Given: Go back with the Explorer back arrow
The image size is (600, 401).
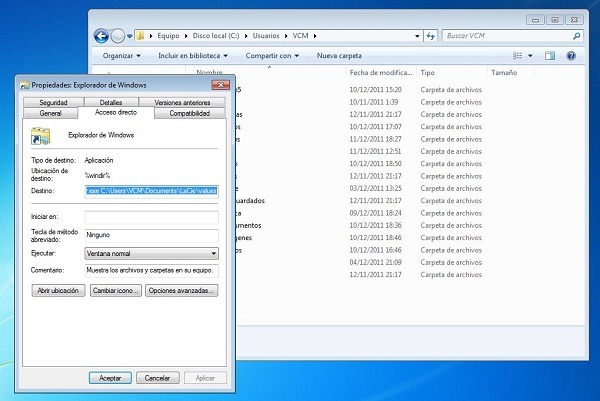Looking at the screenshot, I should pyautogui.click(x=101, y=36).
